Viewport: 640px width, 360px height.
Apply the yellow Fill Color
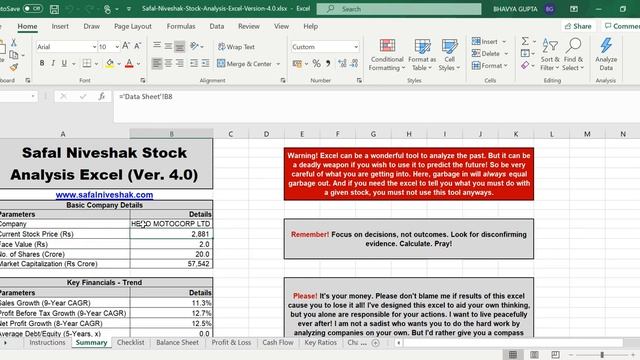(109, 63)
